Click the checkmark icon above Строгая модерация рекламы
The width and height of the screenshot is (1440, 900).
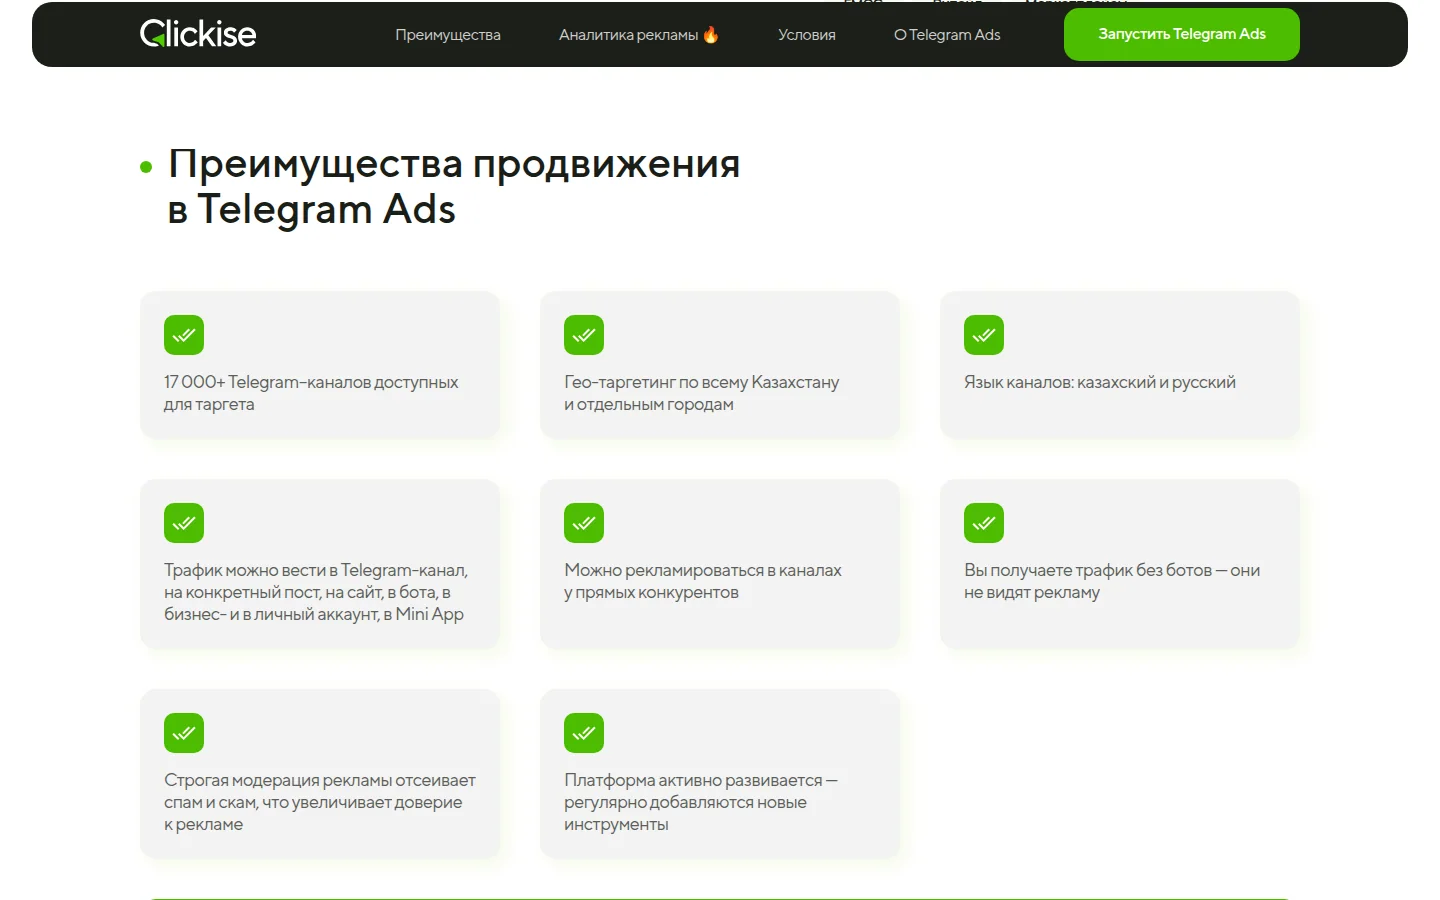pos(184,733)
